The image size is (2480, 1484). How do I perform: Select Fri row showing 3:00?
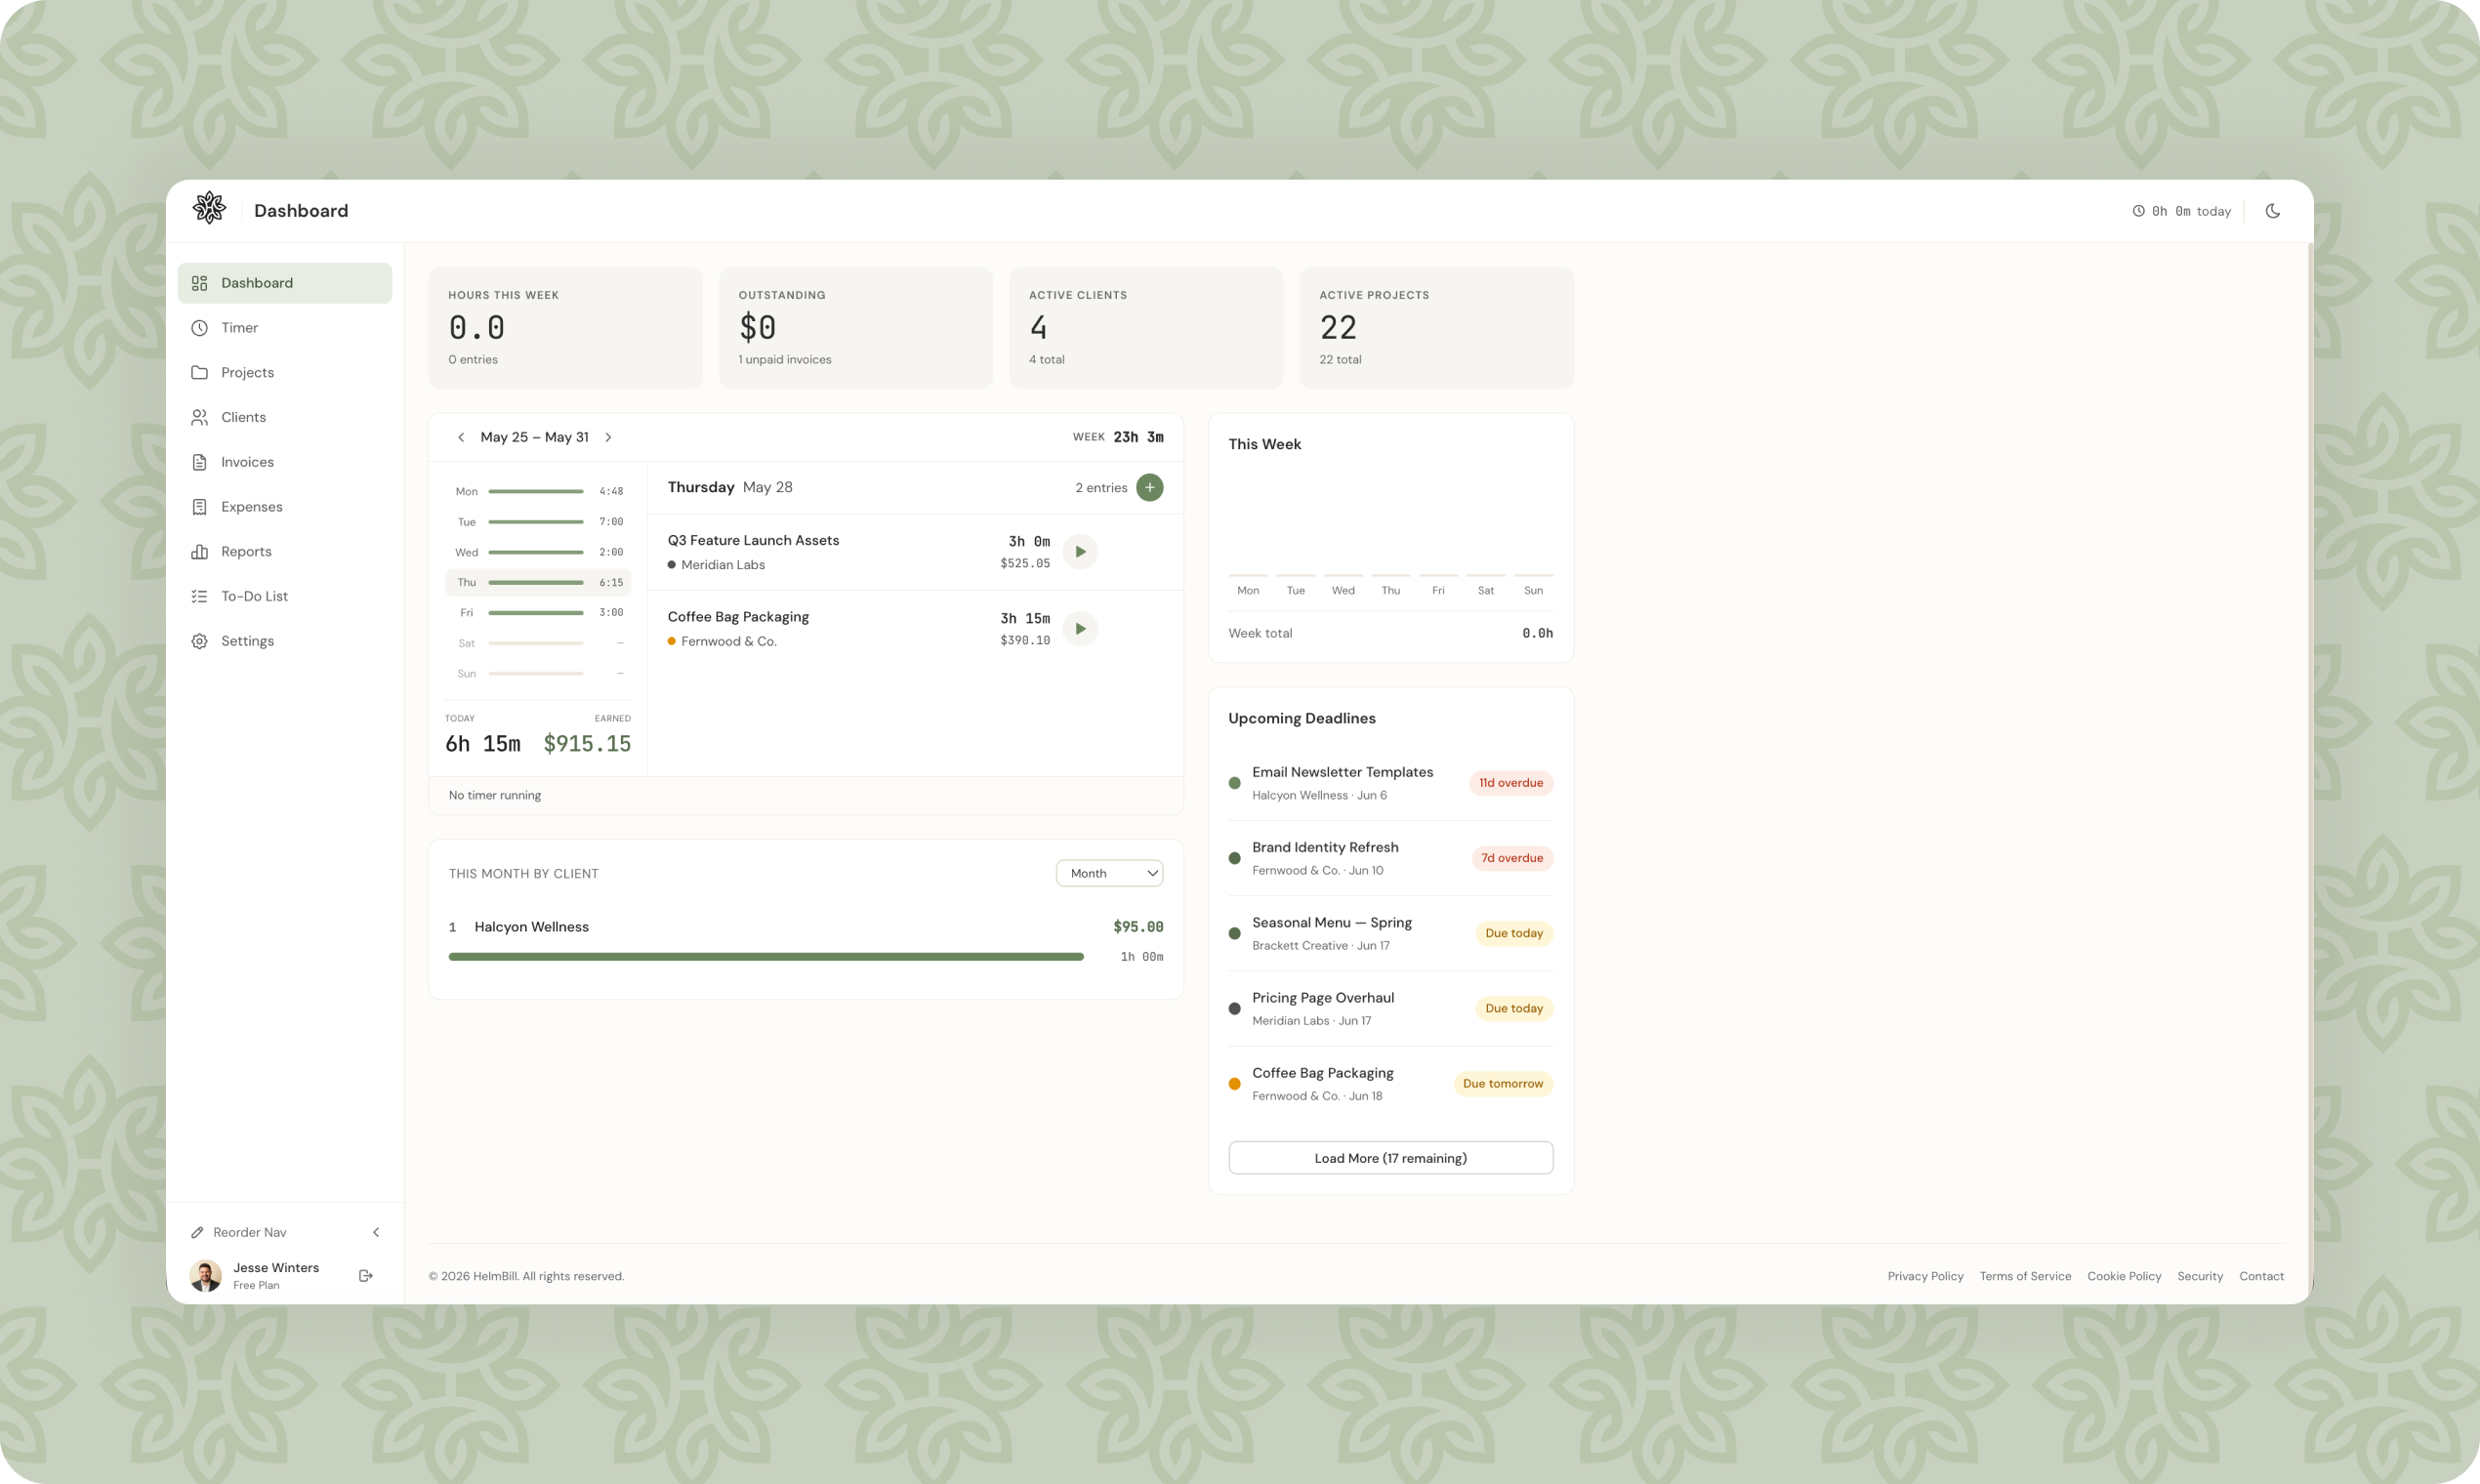tap(538, 613)
